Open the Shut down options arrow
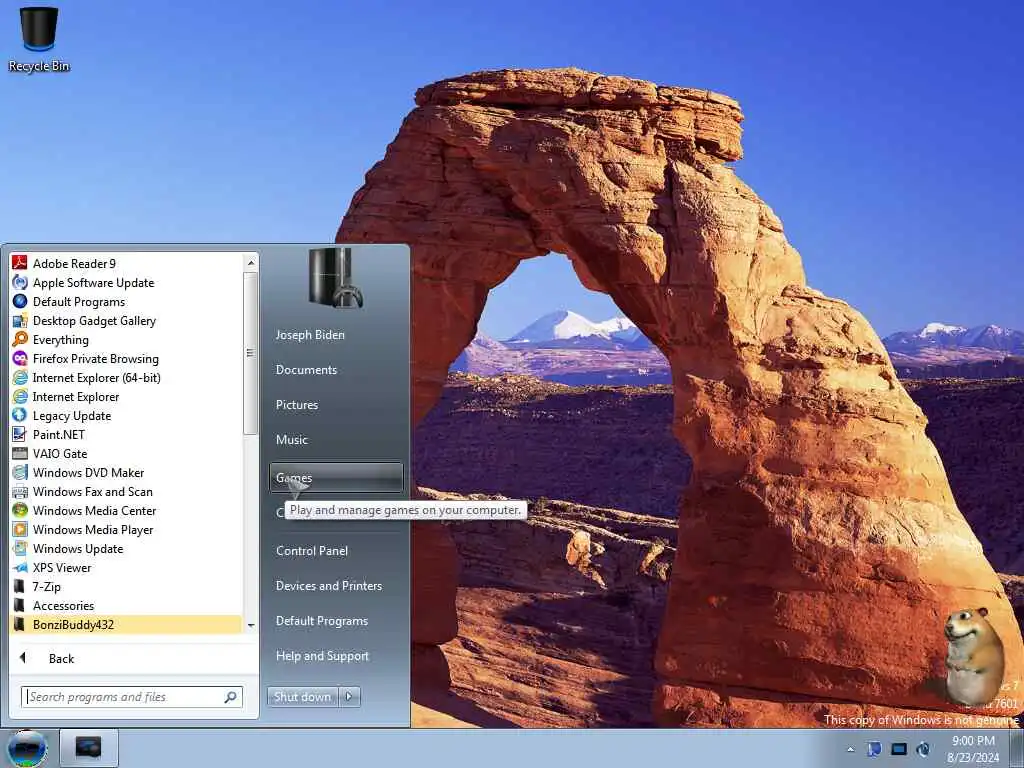 [349, 697]
